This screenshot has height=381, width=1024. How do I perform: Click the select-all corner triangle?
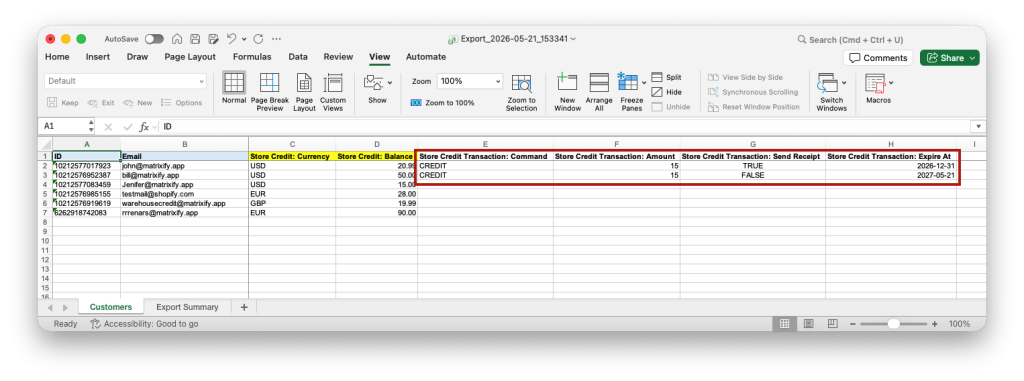46,144
